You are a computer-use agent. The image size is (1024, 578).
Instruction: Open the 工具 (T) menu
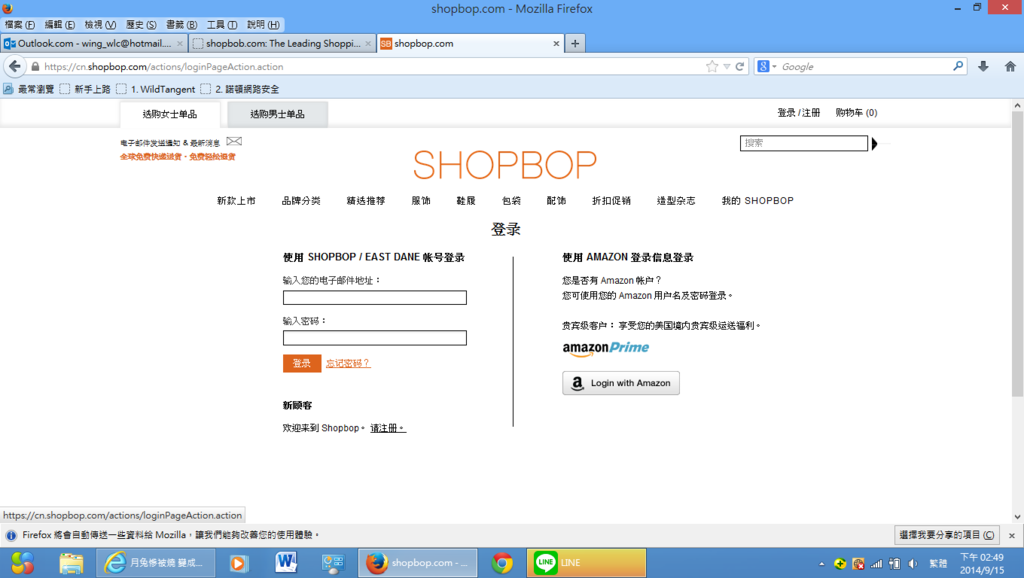point(222,25)
